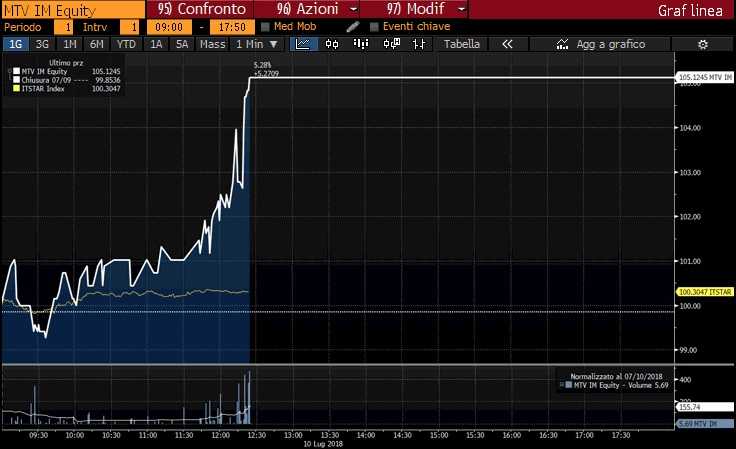Select the YTD range tab
The image size is (736, 449).
pyautogui.click(x=126, y=44)
